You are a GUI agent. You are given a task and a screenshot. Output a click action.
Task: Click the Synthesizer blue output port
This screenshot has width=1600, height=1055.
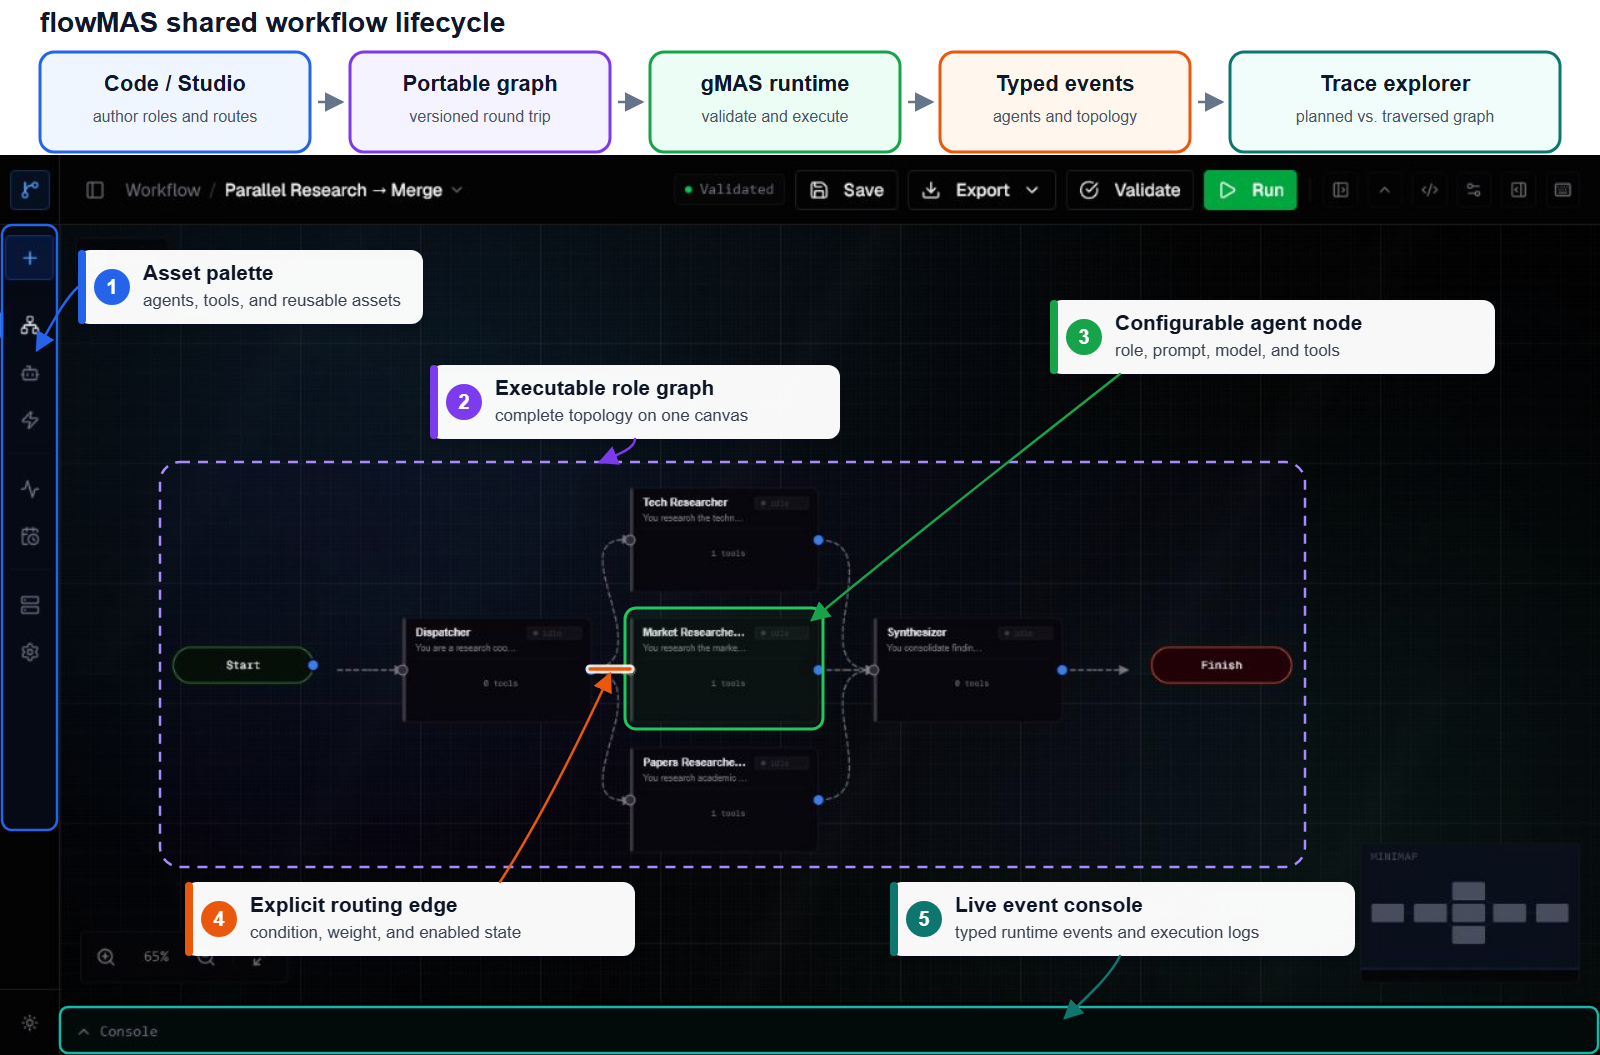tap(1062, 670)
